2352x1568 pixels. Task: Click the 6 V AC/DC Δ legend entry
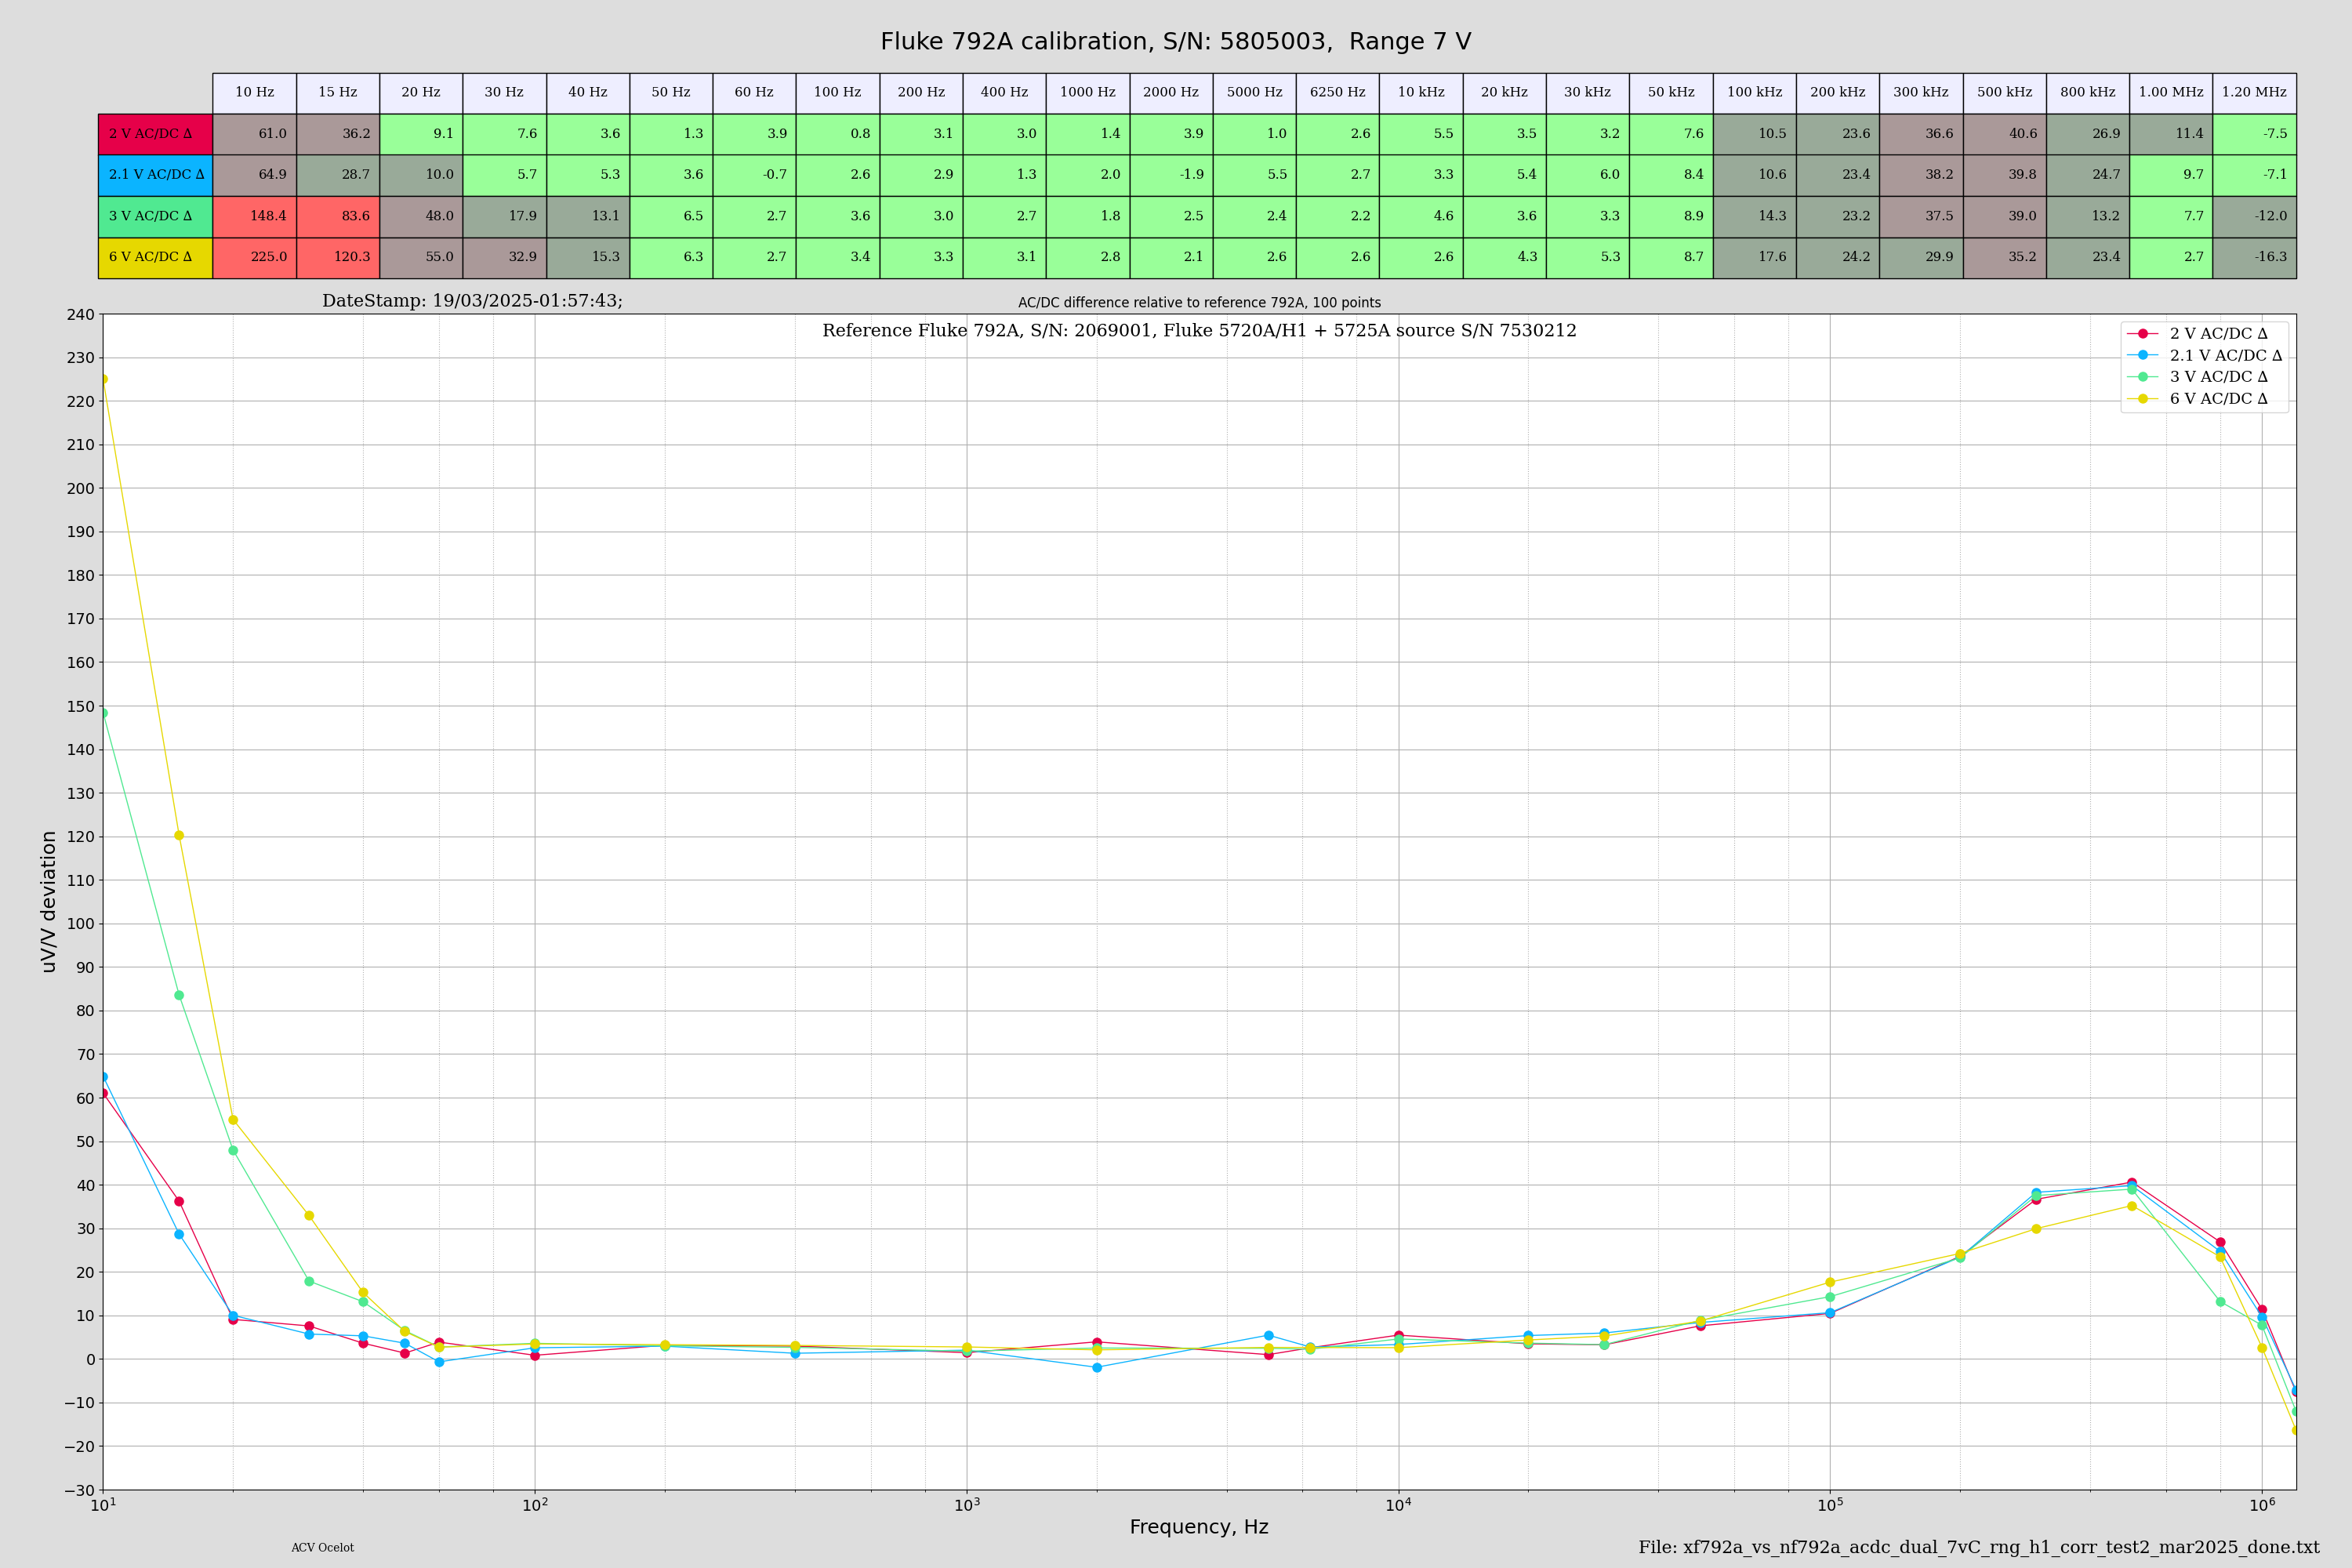point(2204,399)
